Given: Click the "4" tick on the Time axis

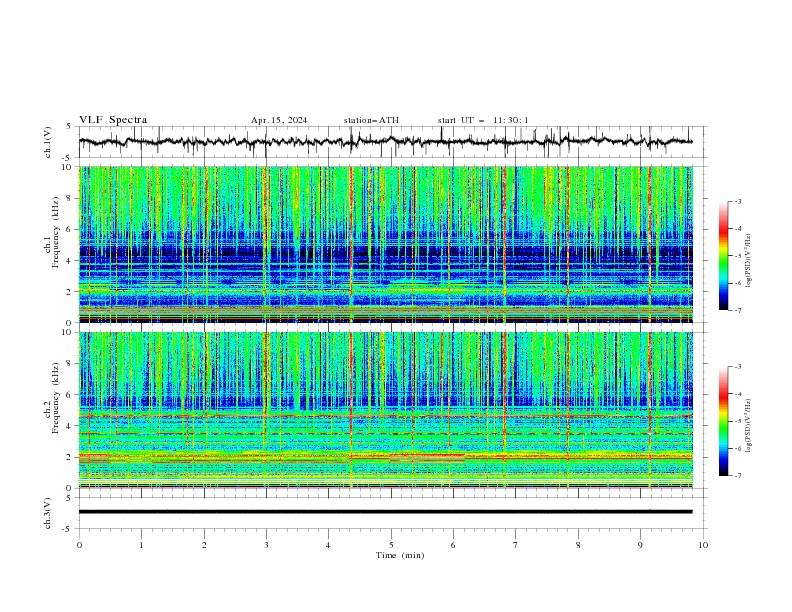Looking at the screenshot, I should pyautogui.click(x=328, y=545).
